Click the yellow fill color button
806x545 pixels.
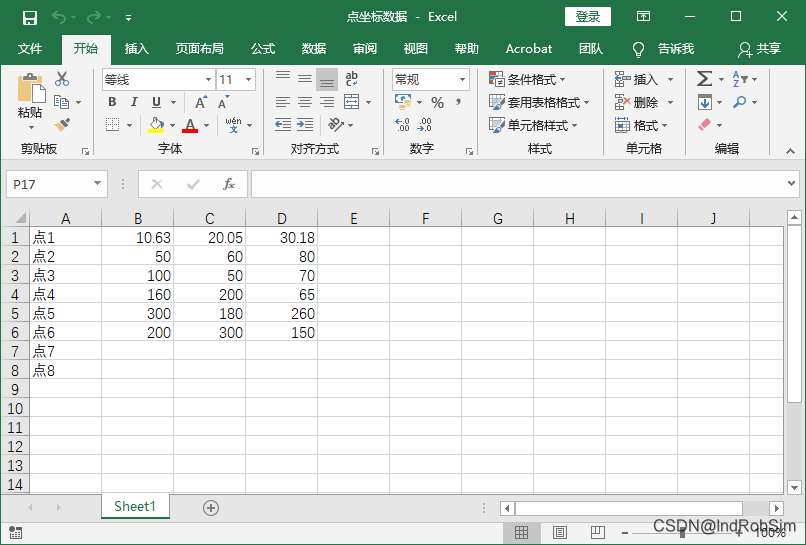tap(155, 125)
